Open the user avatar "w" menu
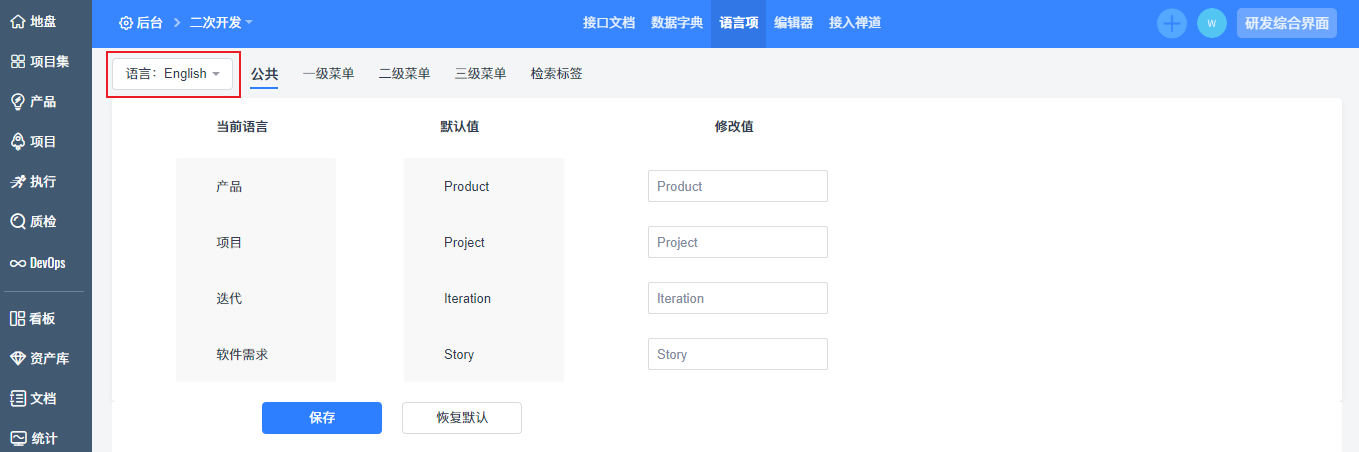Viewport: 1359px width, 452px height. [x=1212, y=23]
